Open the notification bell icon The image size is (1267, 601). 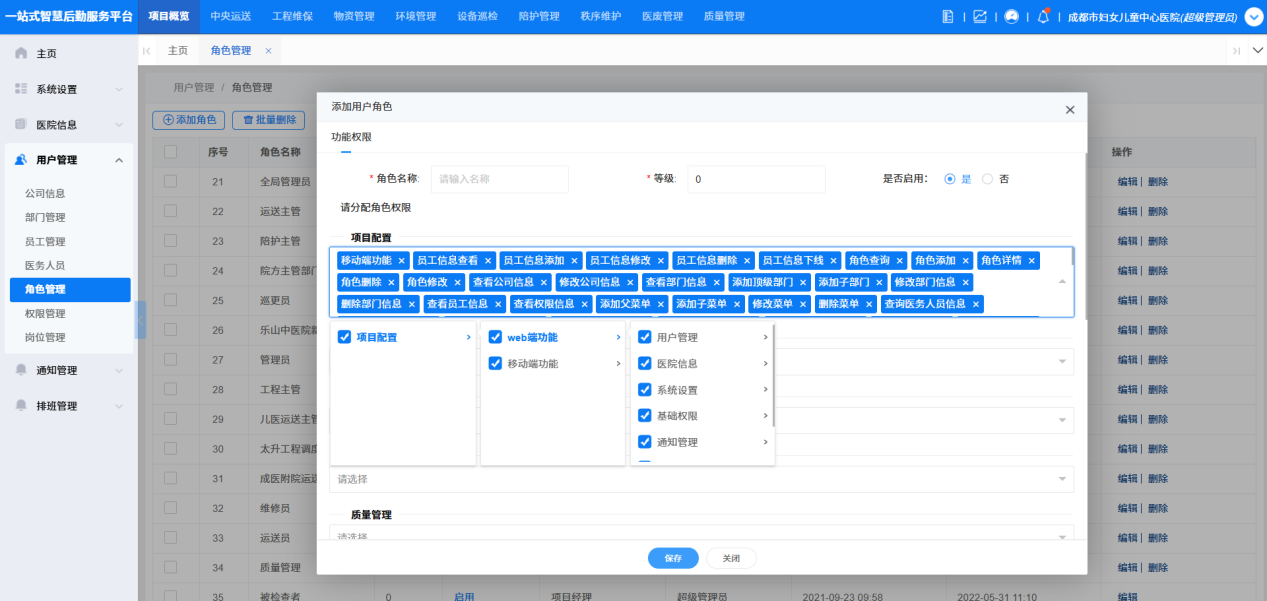point(1044,17)
